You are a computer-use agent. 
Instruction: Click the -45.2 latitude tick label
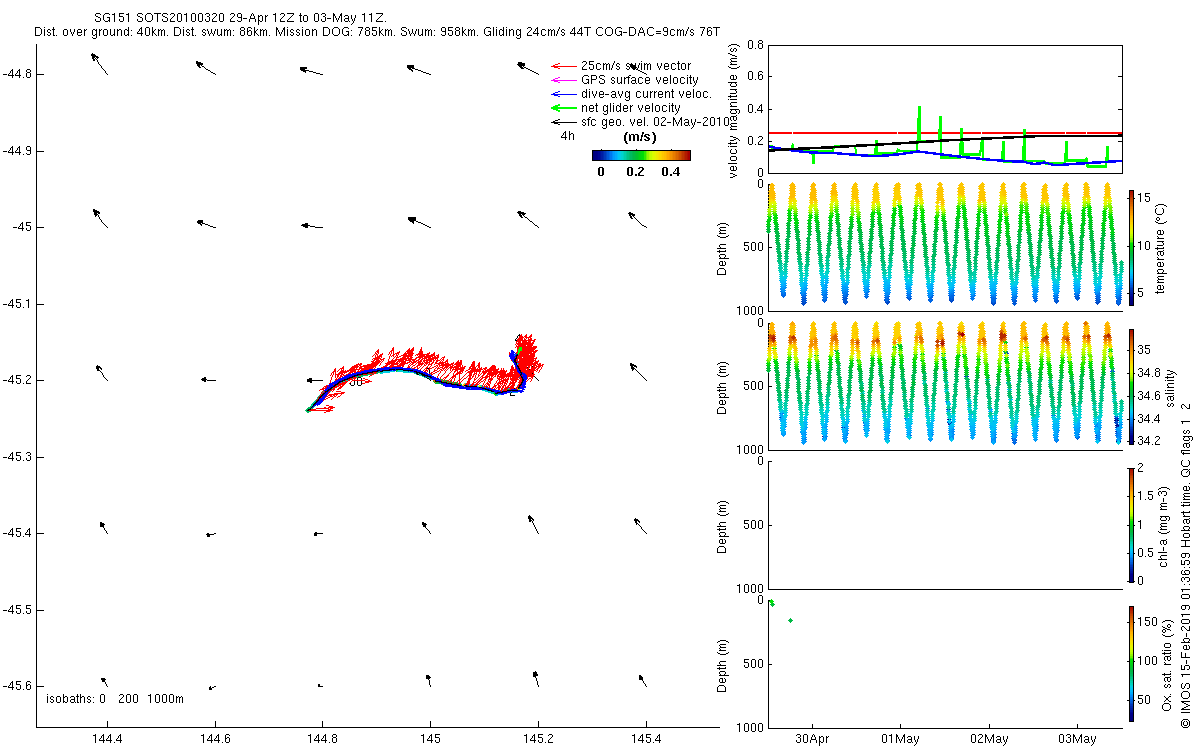(19, 380)
